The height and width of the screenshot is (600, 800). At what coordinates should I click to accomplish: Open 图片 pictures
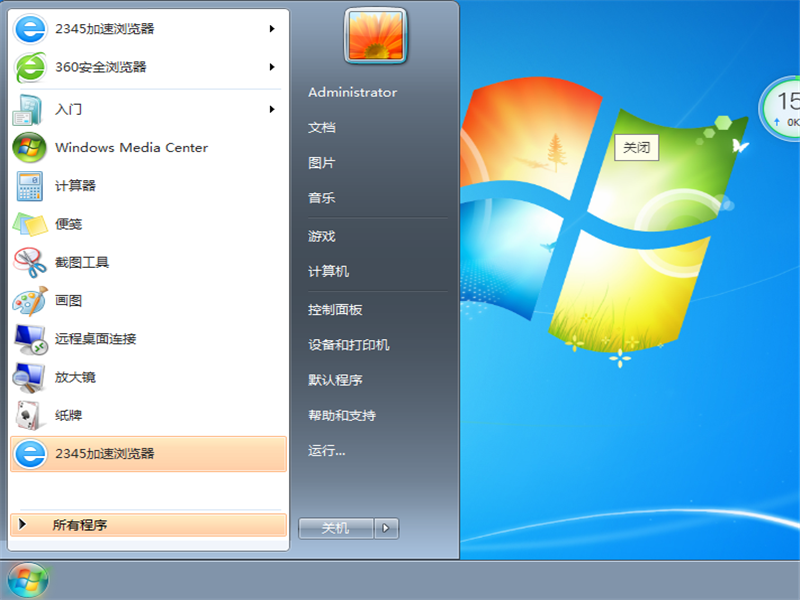tap(322, 163)
